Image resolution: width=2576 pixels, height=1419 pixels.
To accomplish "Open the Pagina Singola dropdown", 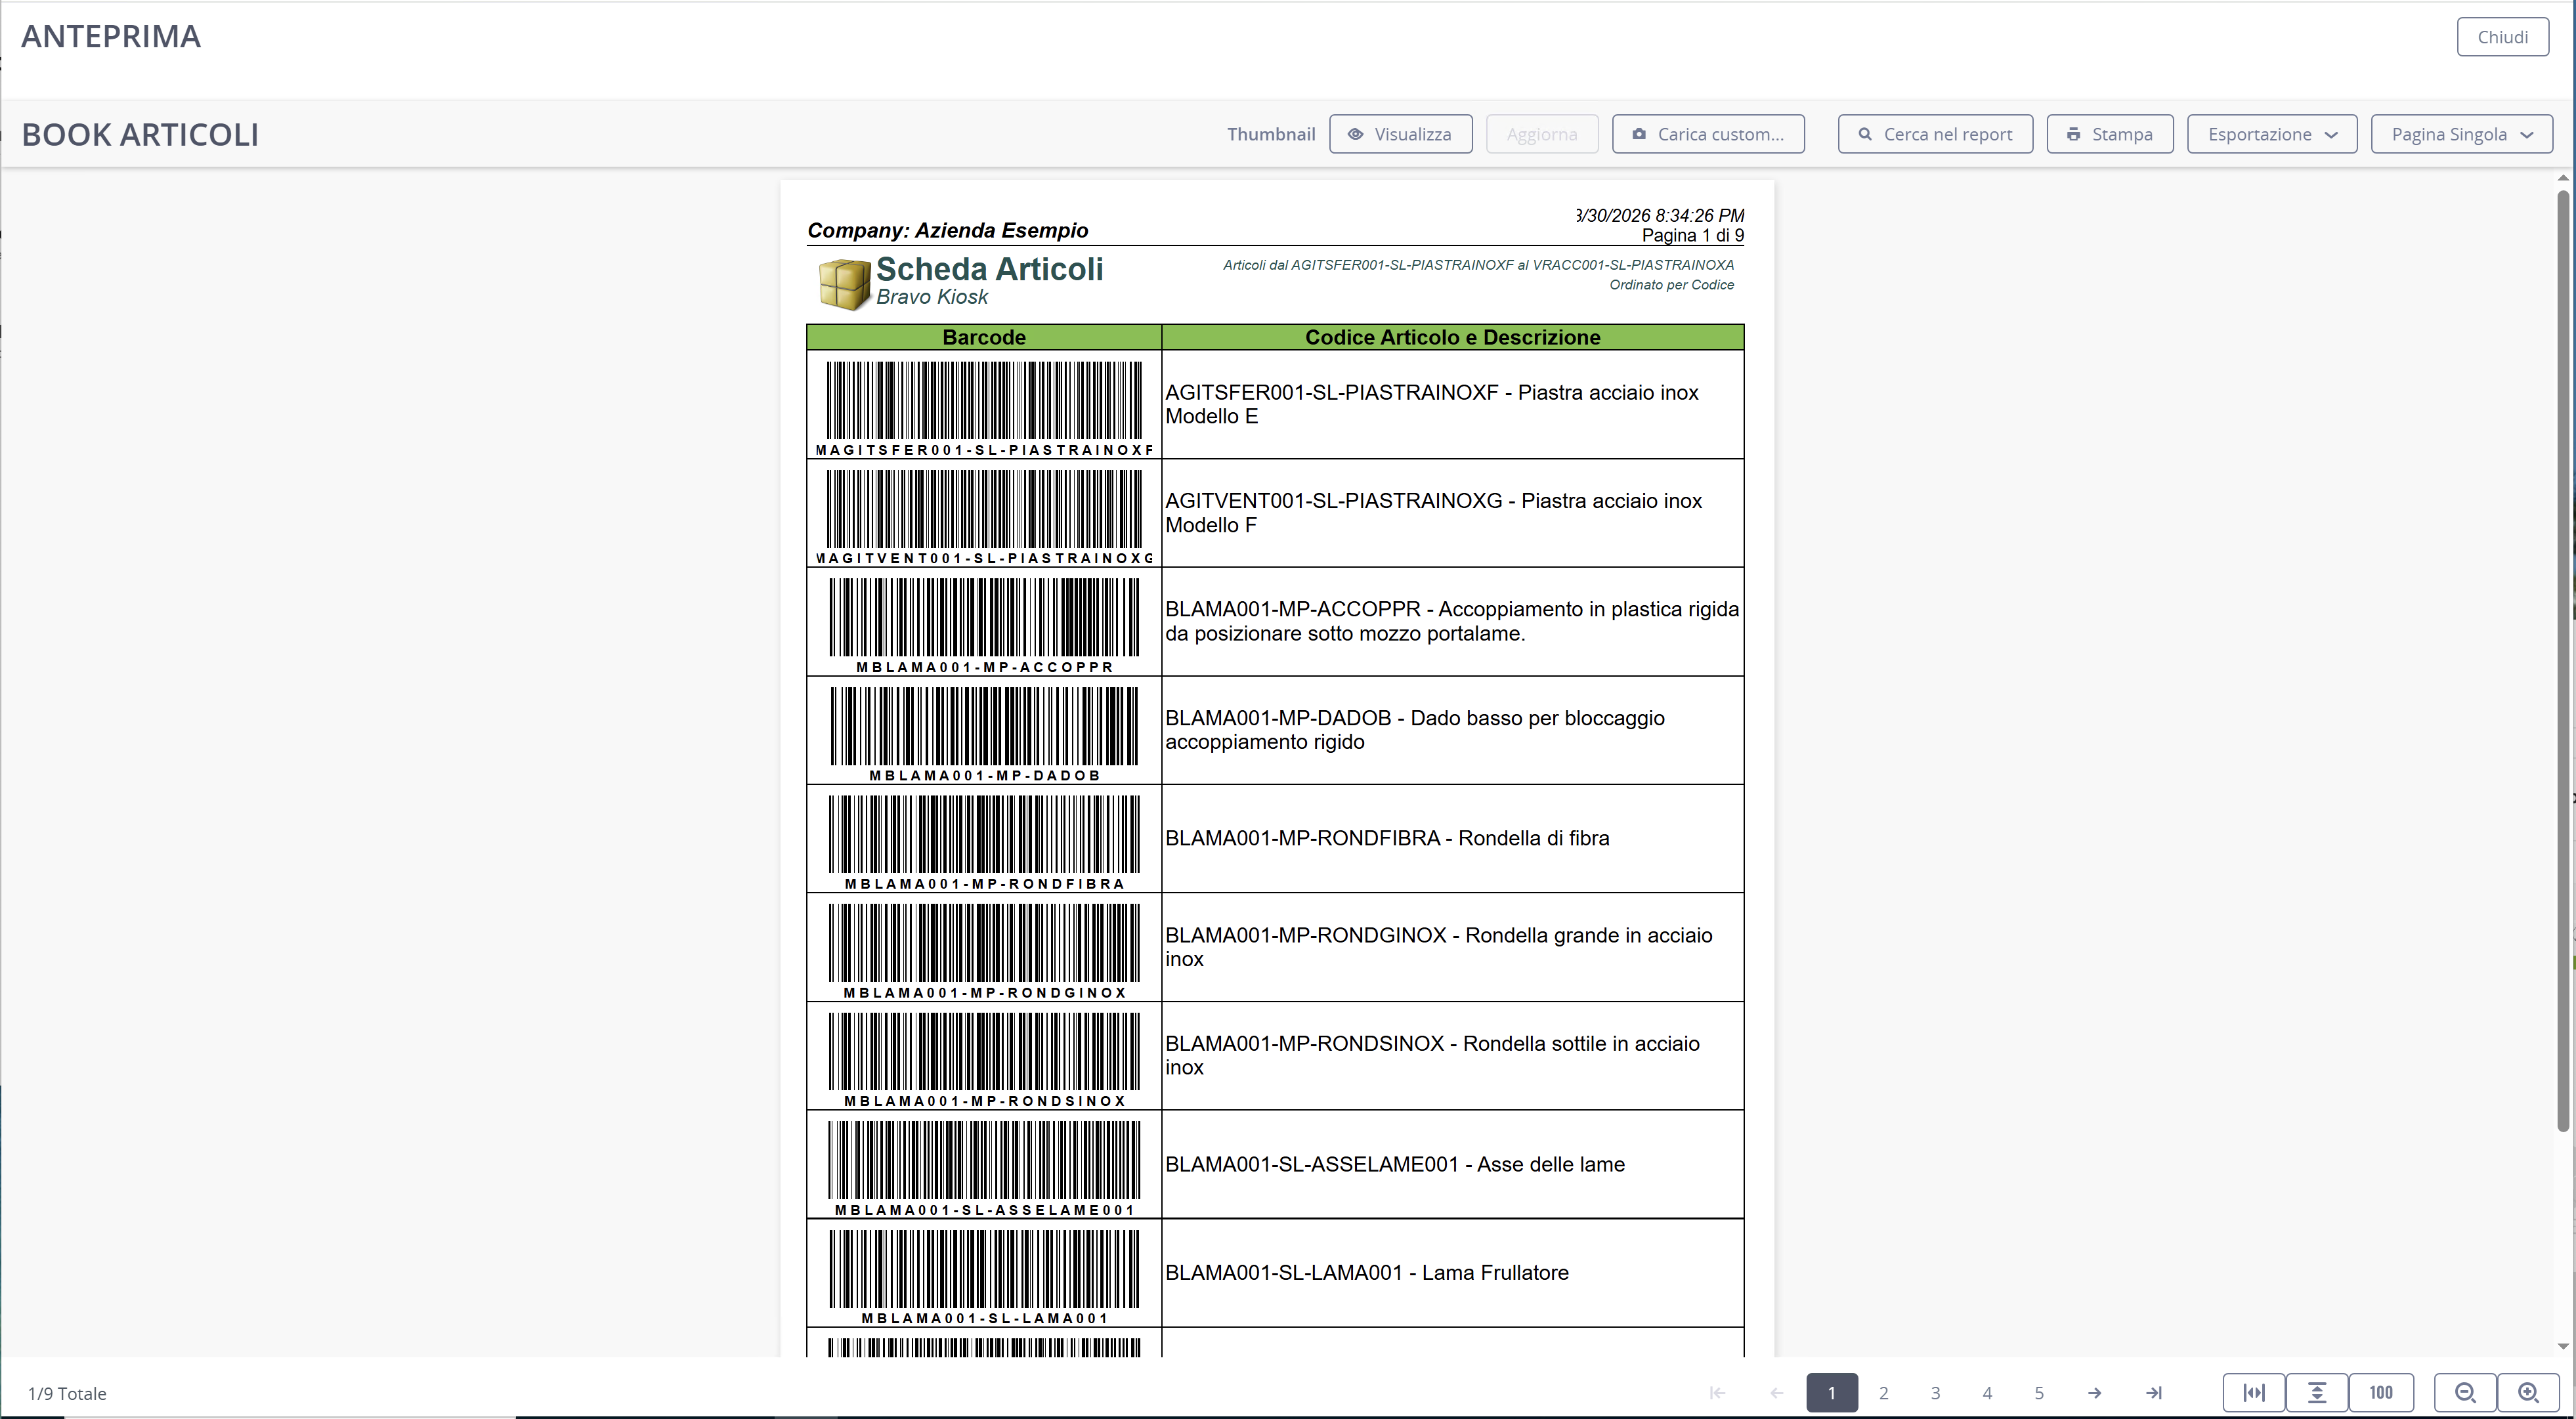I will (x=2461, y=134).
